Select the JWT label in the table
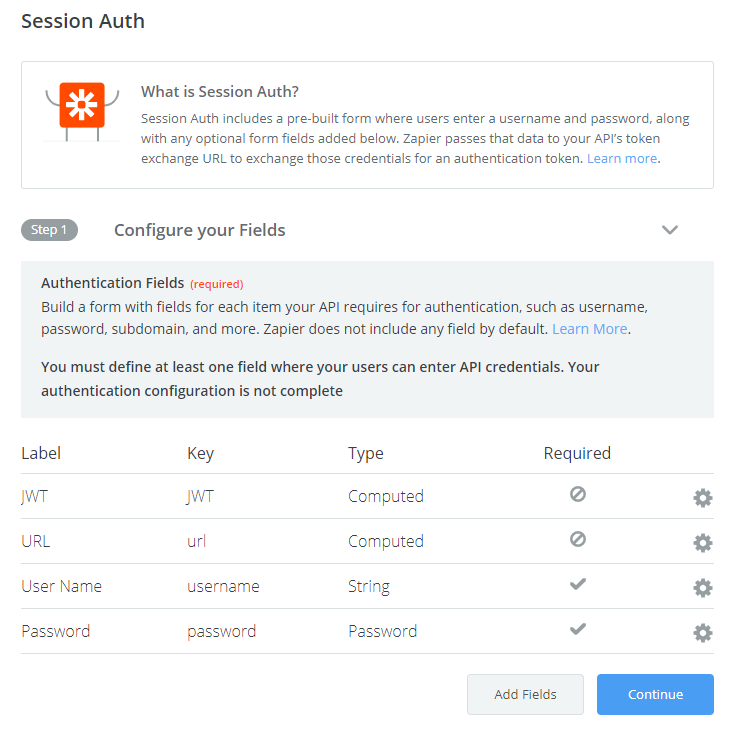The height and width of the screenshot is (733, 743). (x=35, y=496)
